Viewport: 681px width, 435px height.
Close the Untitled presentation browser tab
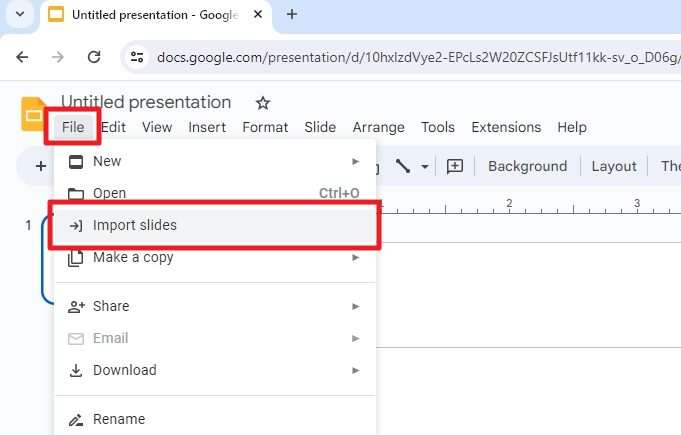[258, 14]
